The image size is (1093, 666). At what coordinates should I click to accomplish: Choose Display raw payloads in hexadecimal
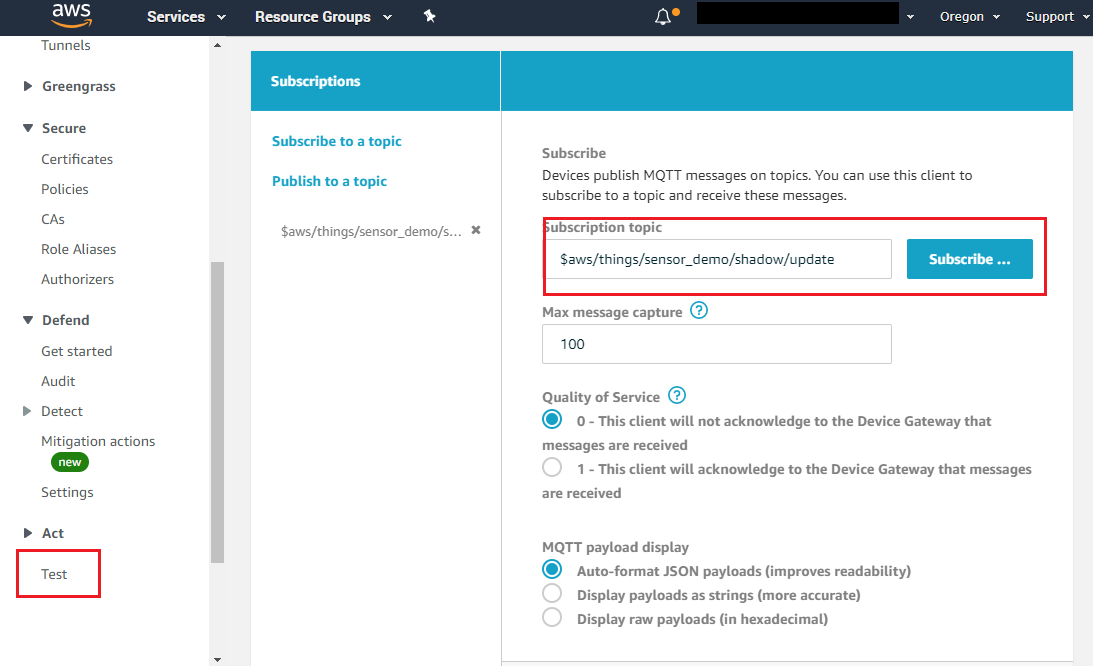pos(552,617)
